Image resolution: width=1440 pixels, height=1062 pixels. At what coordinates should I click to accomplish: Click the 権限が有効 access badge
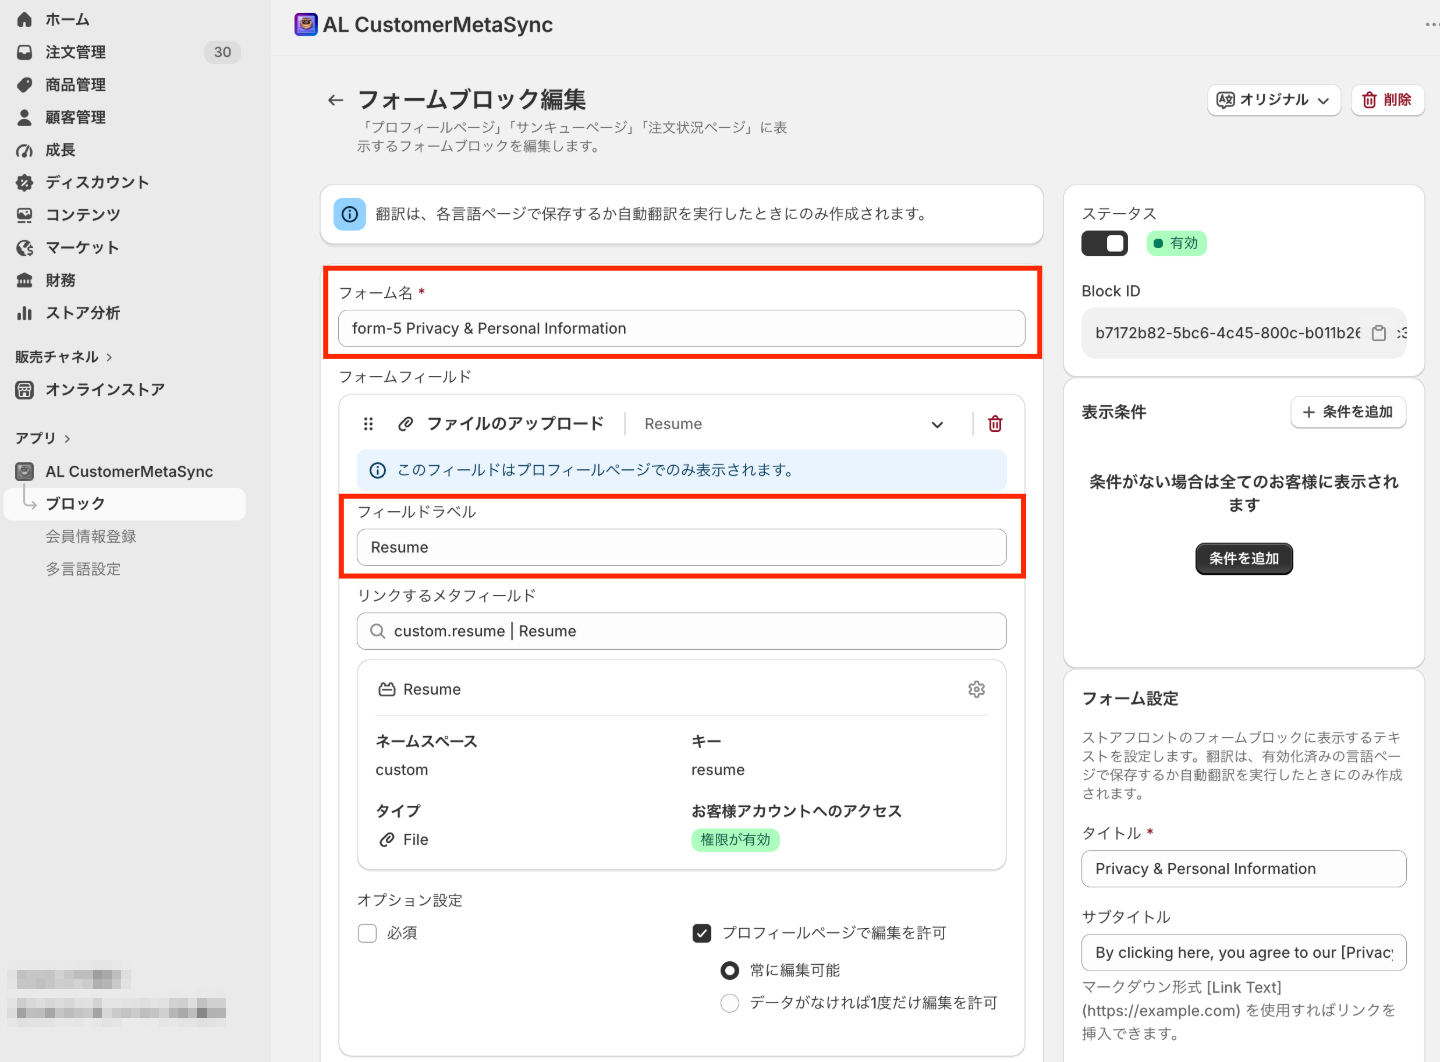coord(735,840)
